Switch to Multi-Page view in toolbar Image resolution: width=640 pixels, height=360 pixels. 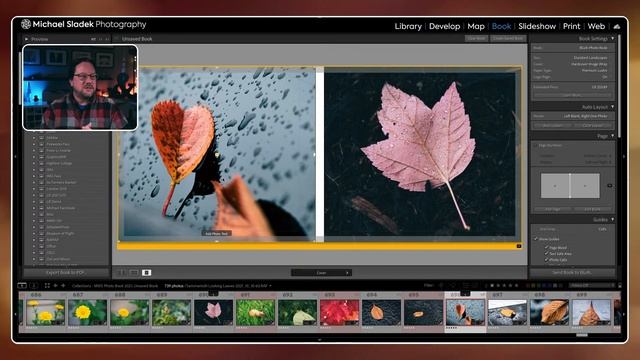tap(122, 272)
